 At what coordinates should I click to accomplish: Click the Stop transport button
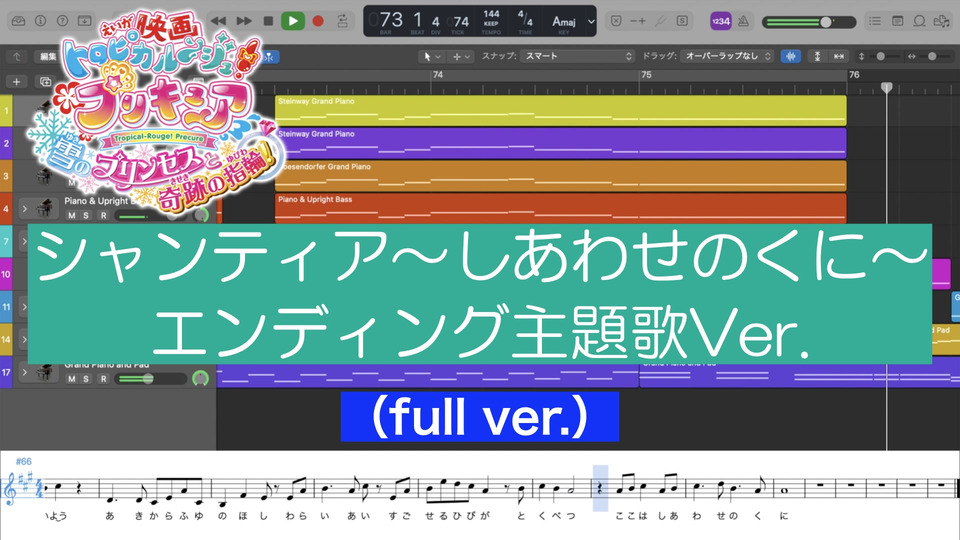[268, 21]
